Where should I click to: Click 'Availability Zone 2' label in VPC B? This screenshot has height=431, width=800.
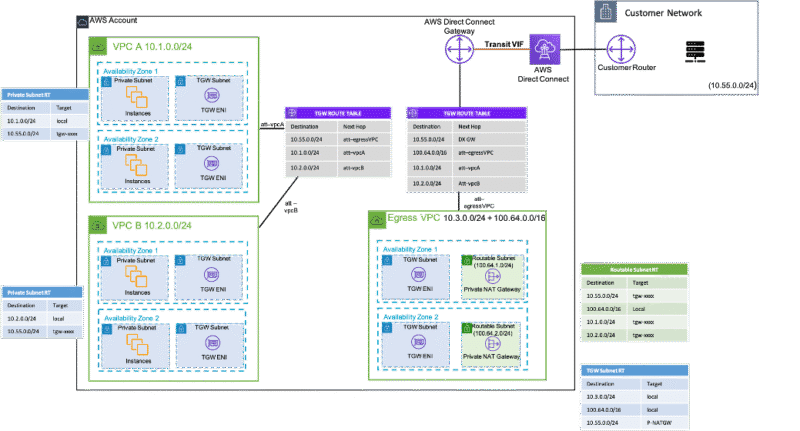point(132,318)
